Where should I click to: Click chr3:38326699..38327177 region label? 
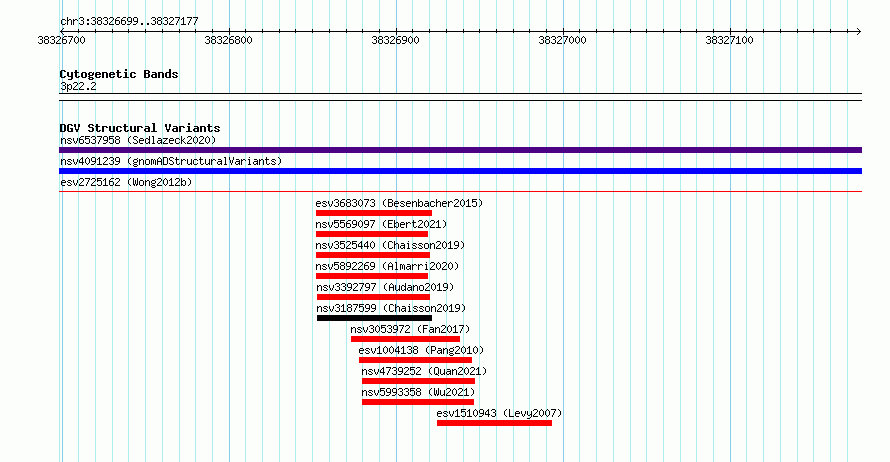tap(129, 22)
